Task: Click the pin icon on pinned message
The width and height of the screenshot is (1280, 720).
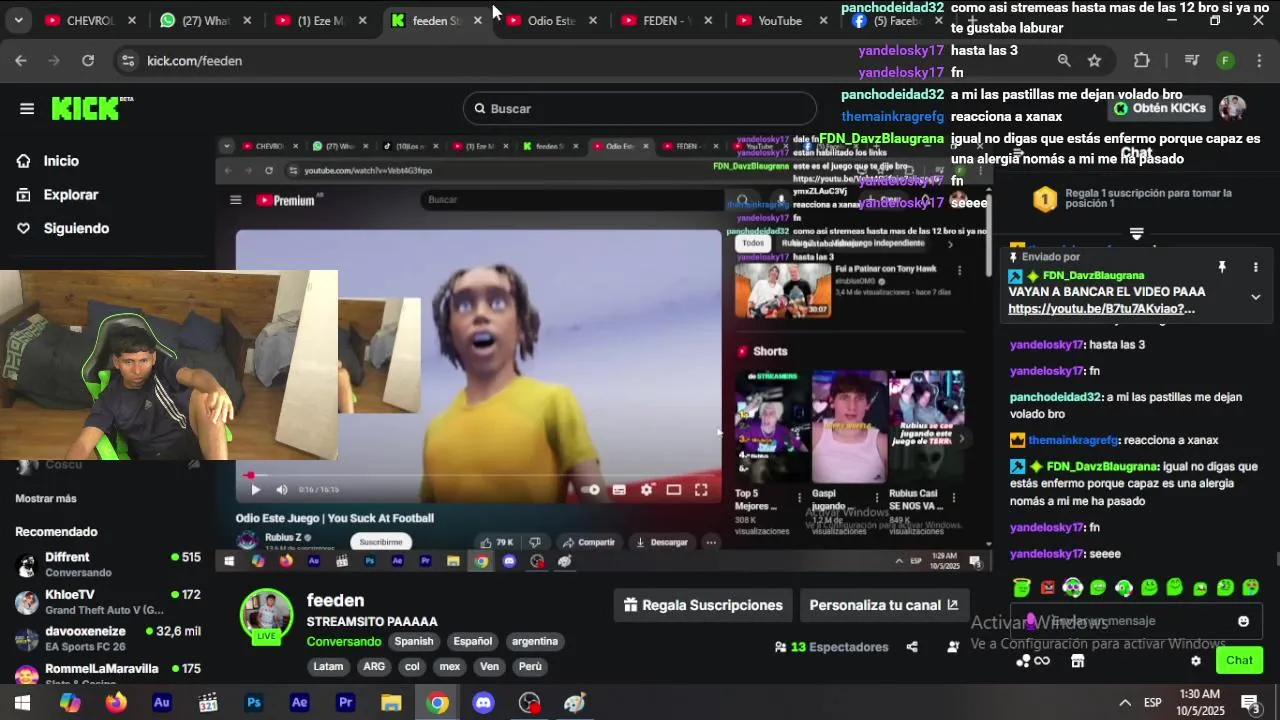Action: 1222,267
